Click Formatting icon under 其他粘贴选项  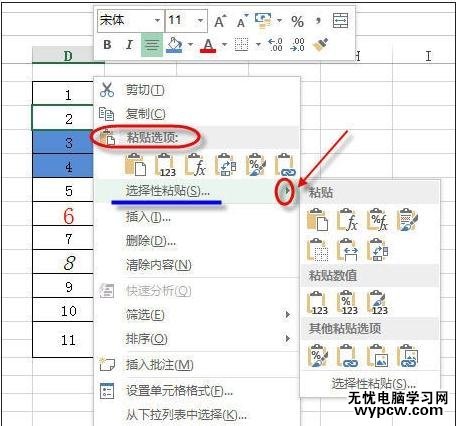[x=317, y=356]
